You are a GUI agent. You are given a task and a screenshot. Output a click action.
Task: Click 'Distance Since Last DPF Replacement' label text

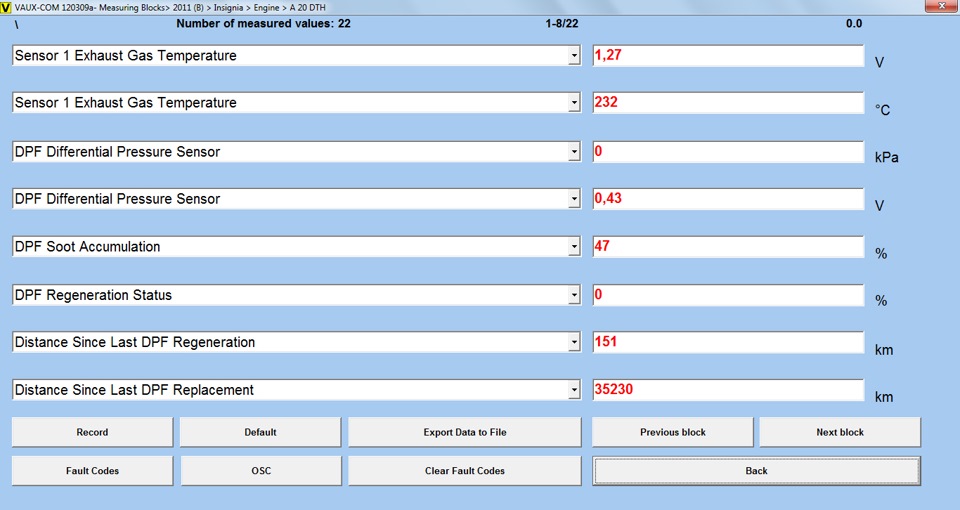(x=134, y=390)
